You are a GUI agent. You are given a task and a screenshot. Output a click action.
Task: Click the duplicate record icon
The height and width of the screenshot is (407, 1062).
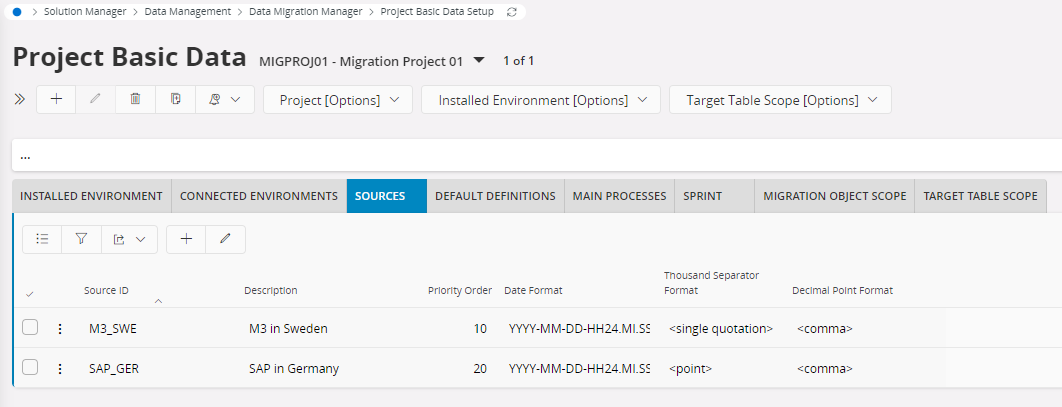click(x=175, y=100)
